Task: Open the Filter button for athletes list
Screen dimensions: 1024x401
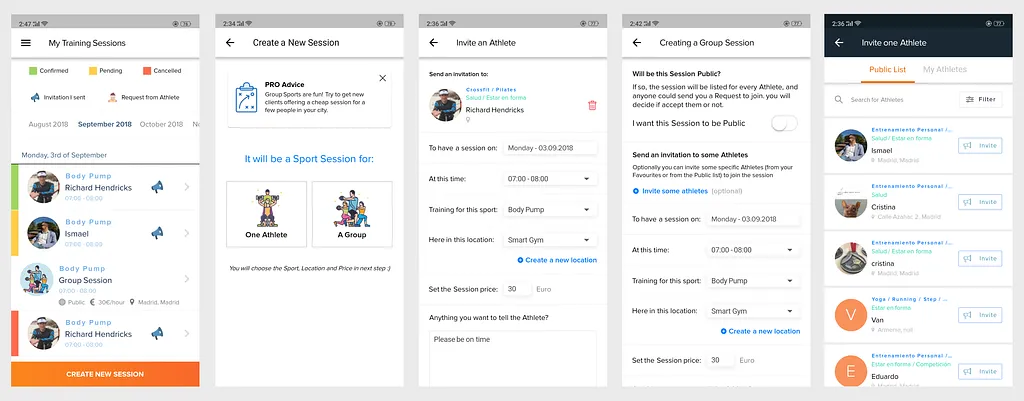Action: click(x=980, y=99)
